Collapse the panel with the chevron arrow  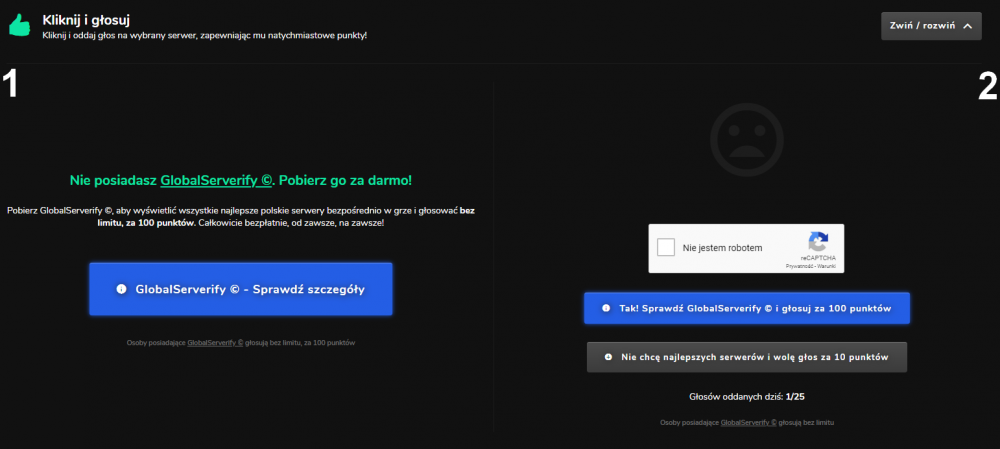968,26
